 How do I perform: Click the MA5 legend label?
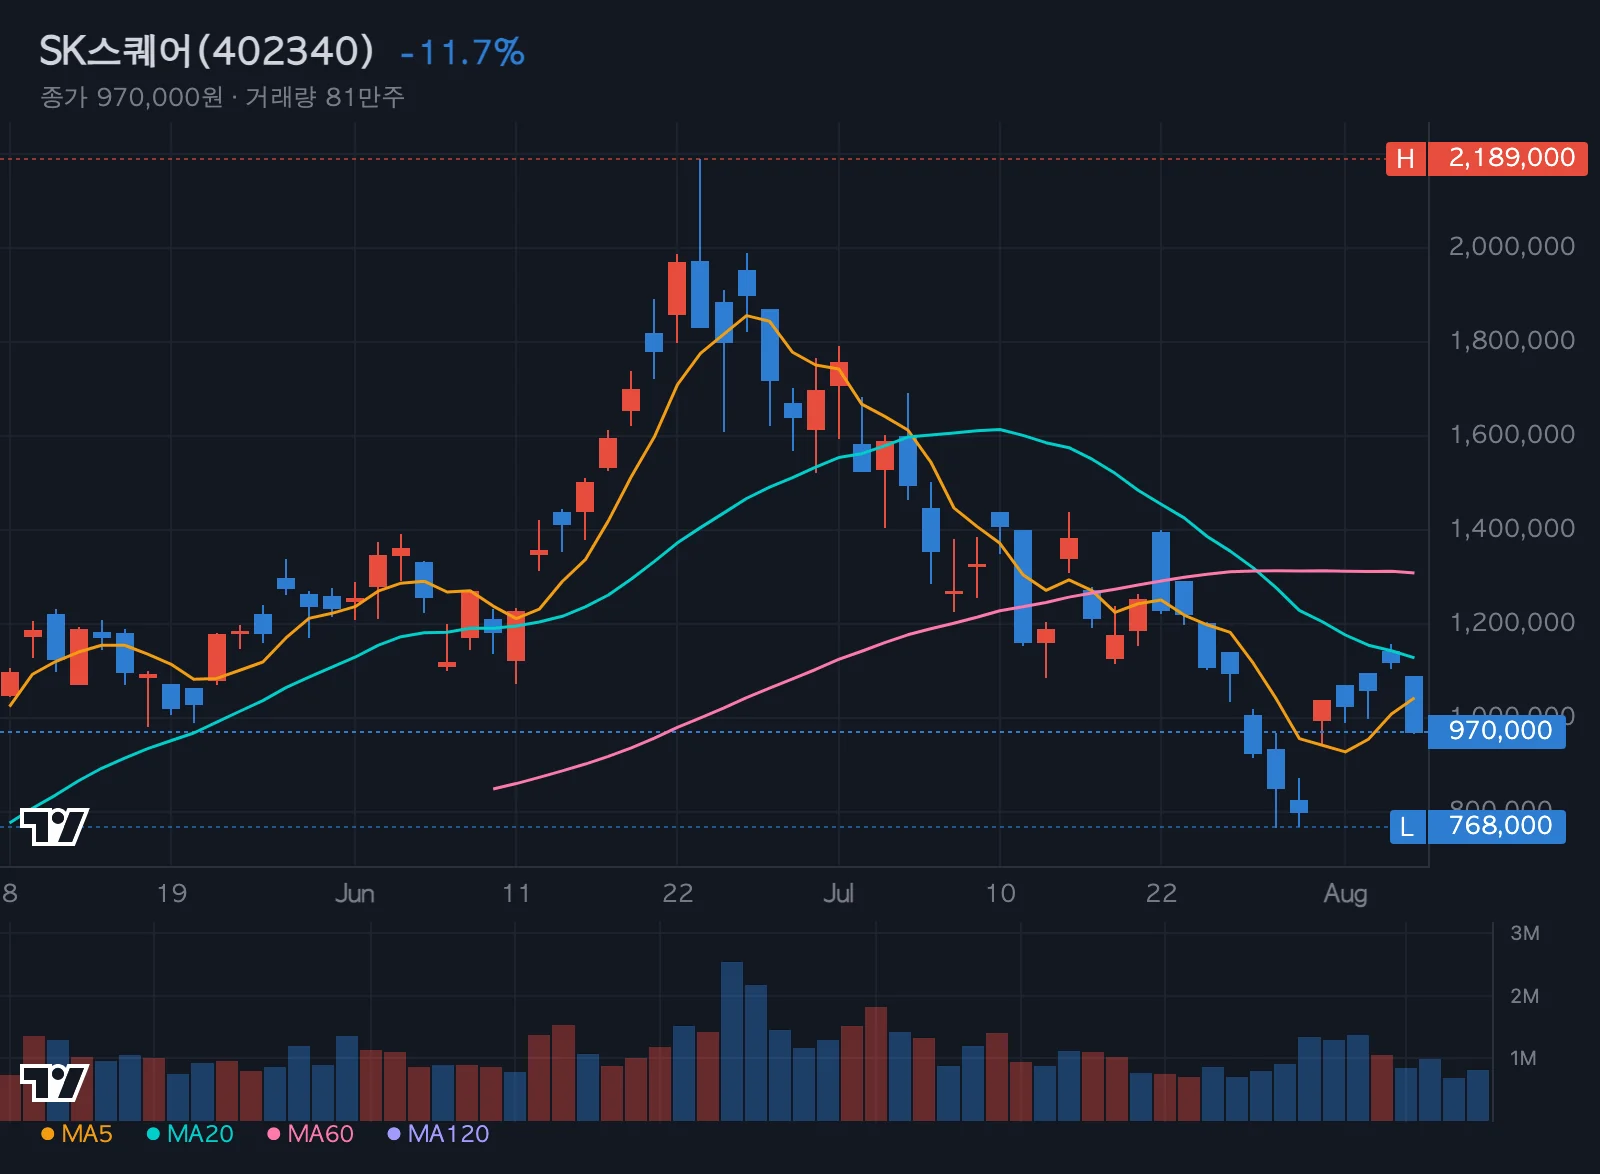87,1134
